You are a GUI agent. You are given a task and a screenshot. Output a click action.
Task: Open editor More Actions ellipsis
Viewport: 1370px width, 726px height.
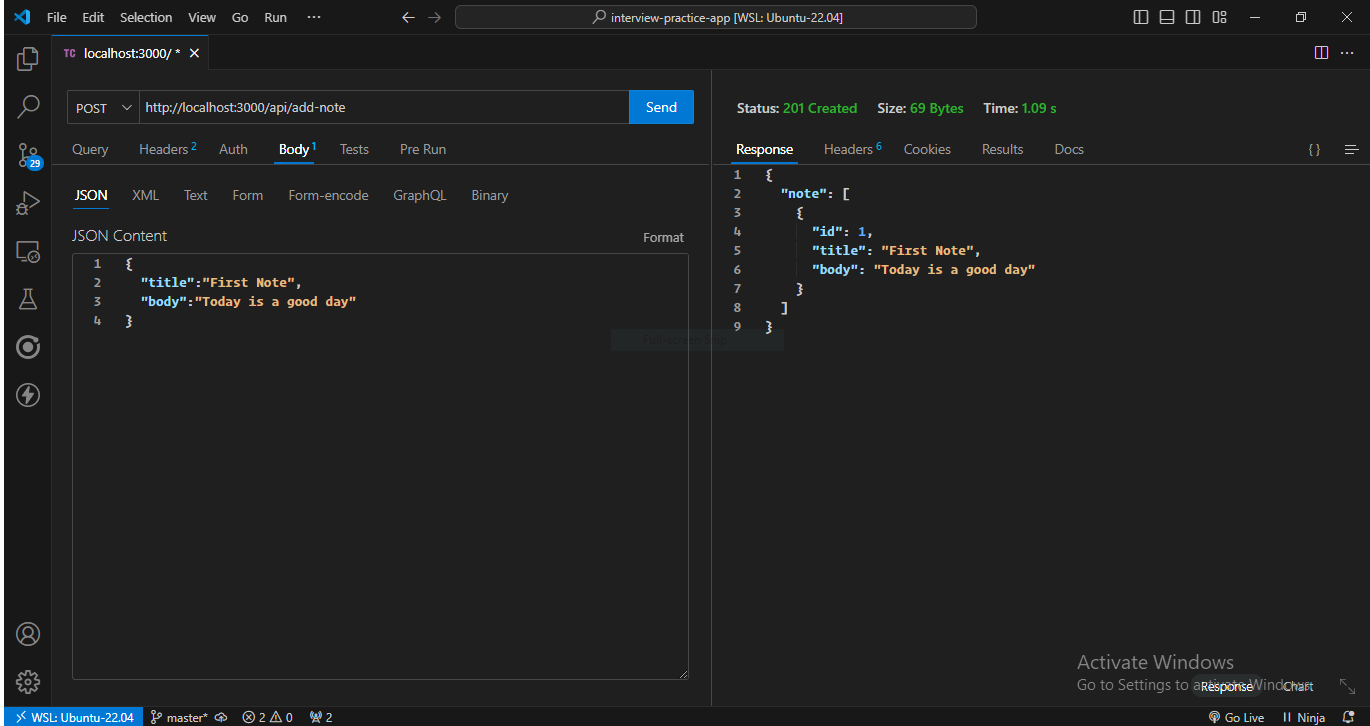pyautogui.click(x=1346, y=53)
